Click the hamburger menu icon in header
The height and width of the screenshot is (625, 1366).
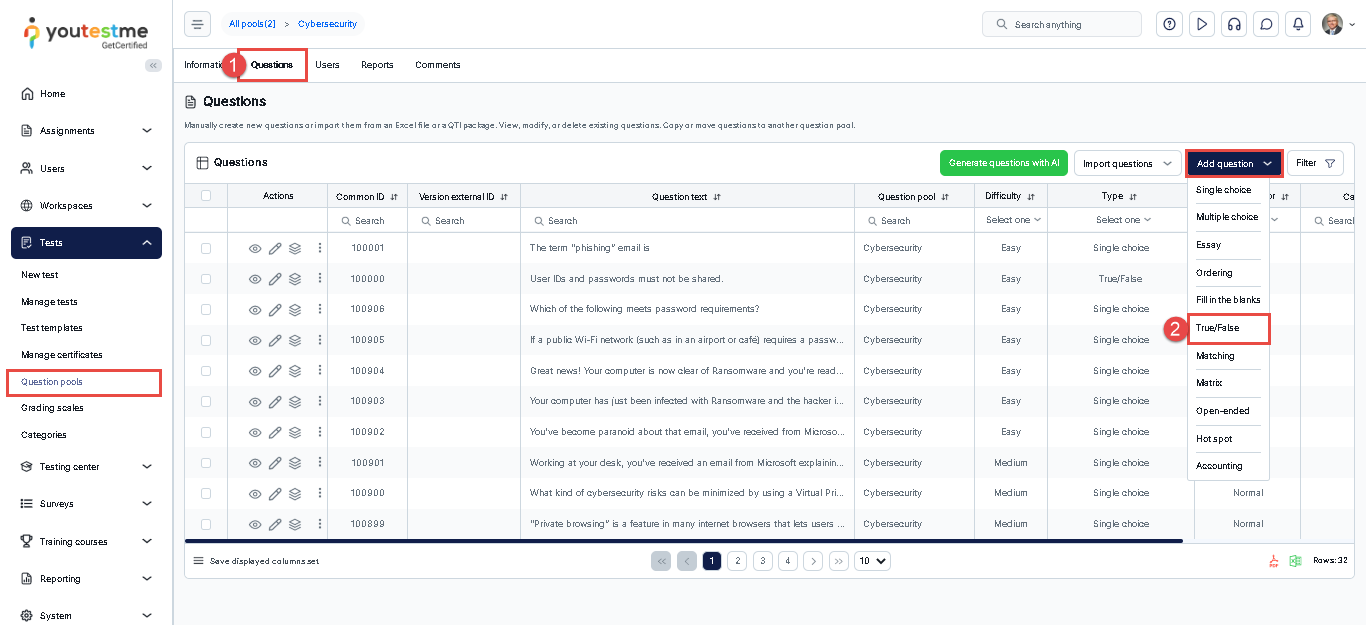point(197,24)
